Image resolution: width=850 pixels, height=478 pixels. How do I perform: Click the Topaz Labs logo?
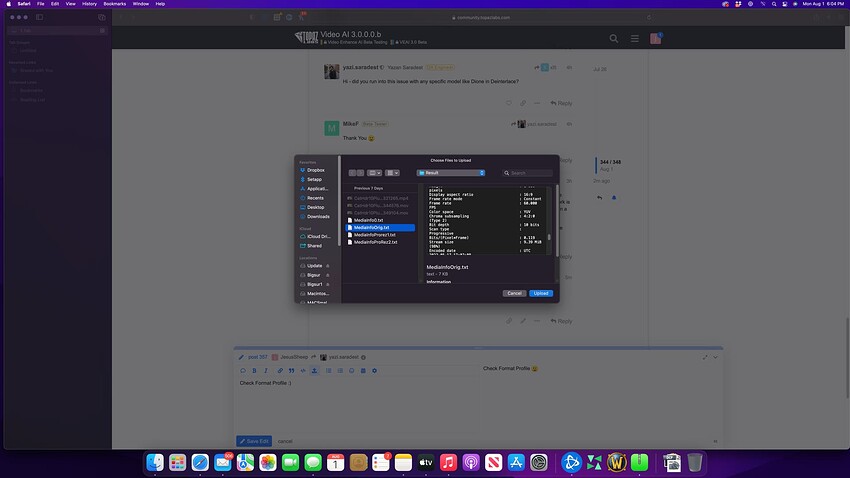click(x=306, y=37)
